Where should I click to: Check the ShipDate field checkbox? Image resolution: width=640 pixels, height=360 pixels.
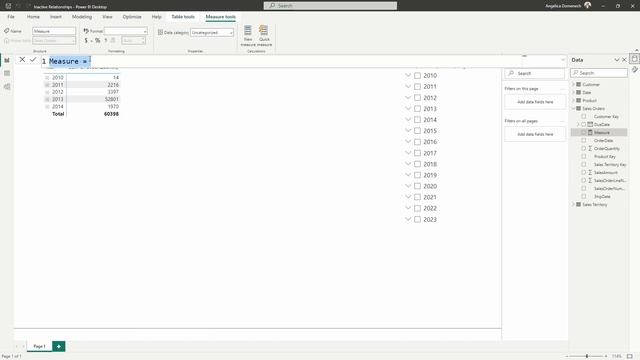click(x=584, y=196)
